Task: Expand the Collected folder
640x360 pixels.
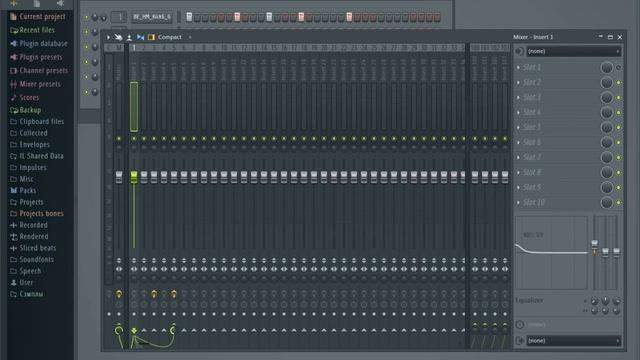Action: tap(29, 133)
